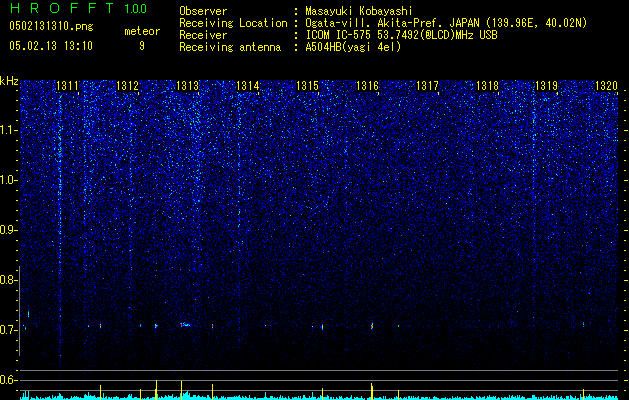Click the 'Observer' field label
This screenshot has width=629, height=400.
point(203,11)
